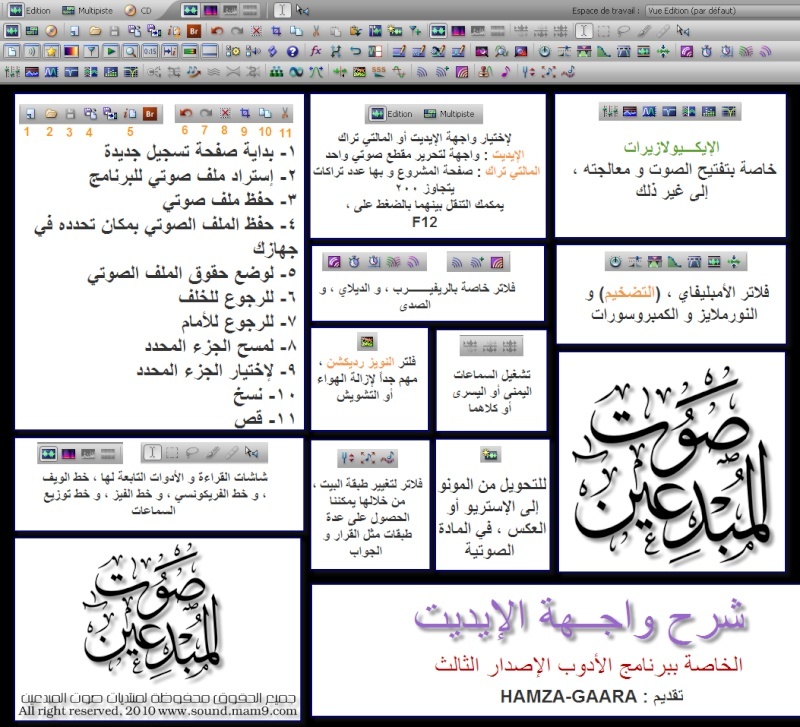
Task: Click the New file icon in toolbar
Action: click(74, 31)
